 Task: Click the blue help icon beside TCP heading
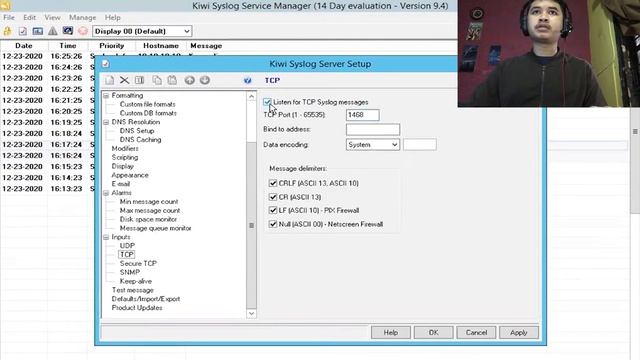(x=247, y=80)
